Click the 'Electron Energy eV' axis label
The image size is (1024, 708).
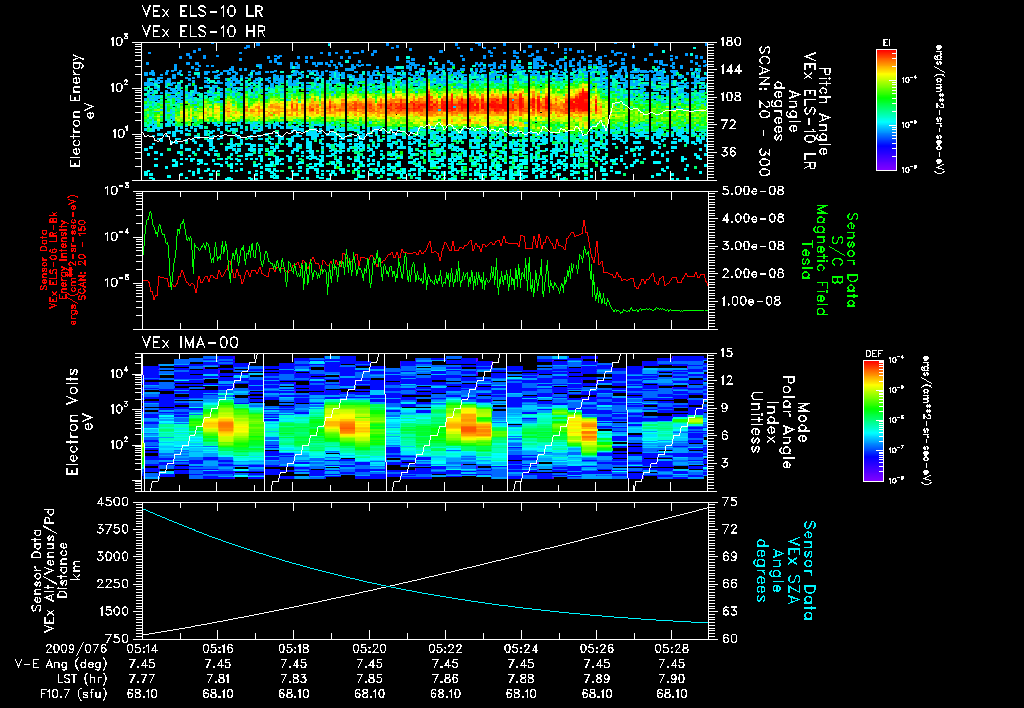(x=82, y=111)
